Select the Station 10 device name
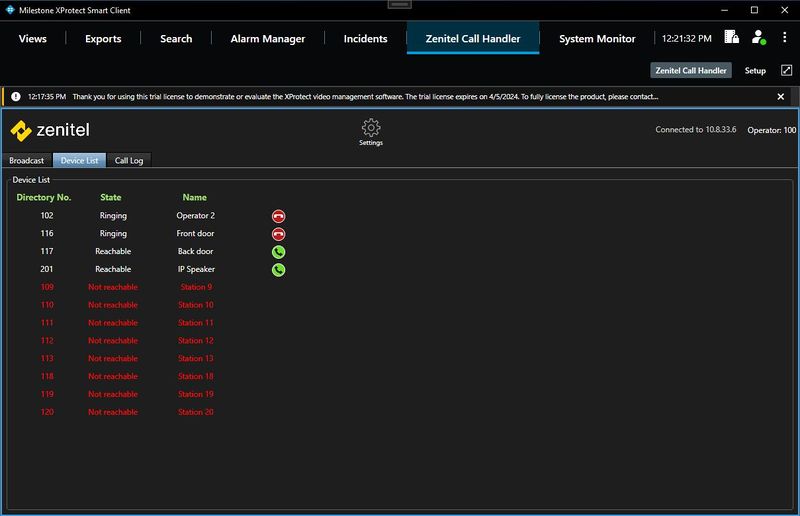Image resolution: width=800 pixels, height=516 pixels. point(196,305)
